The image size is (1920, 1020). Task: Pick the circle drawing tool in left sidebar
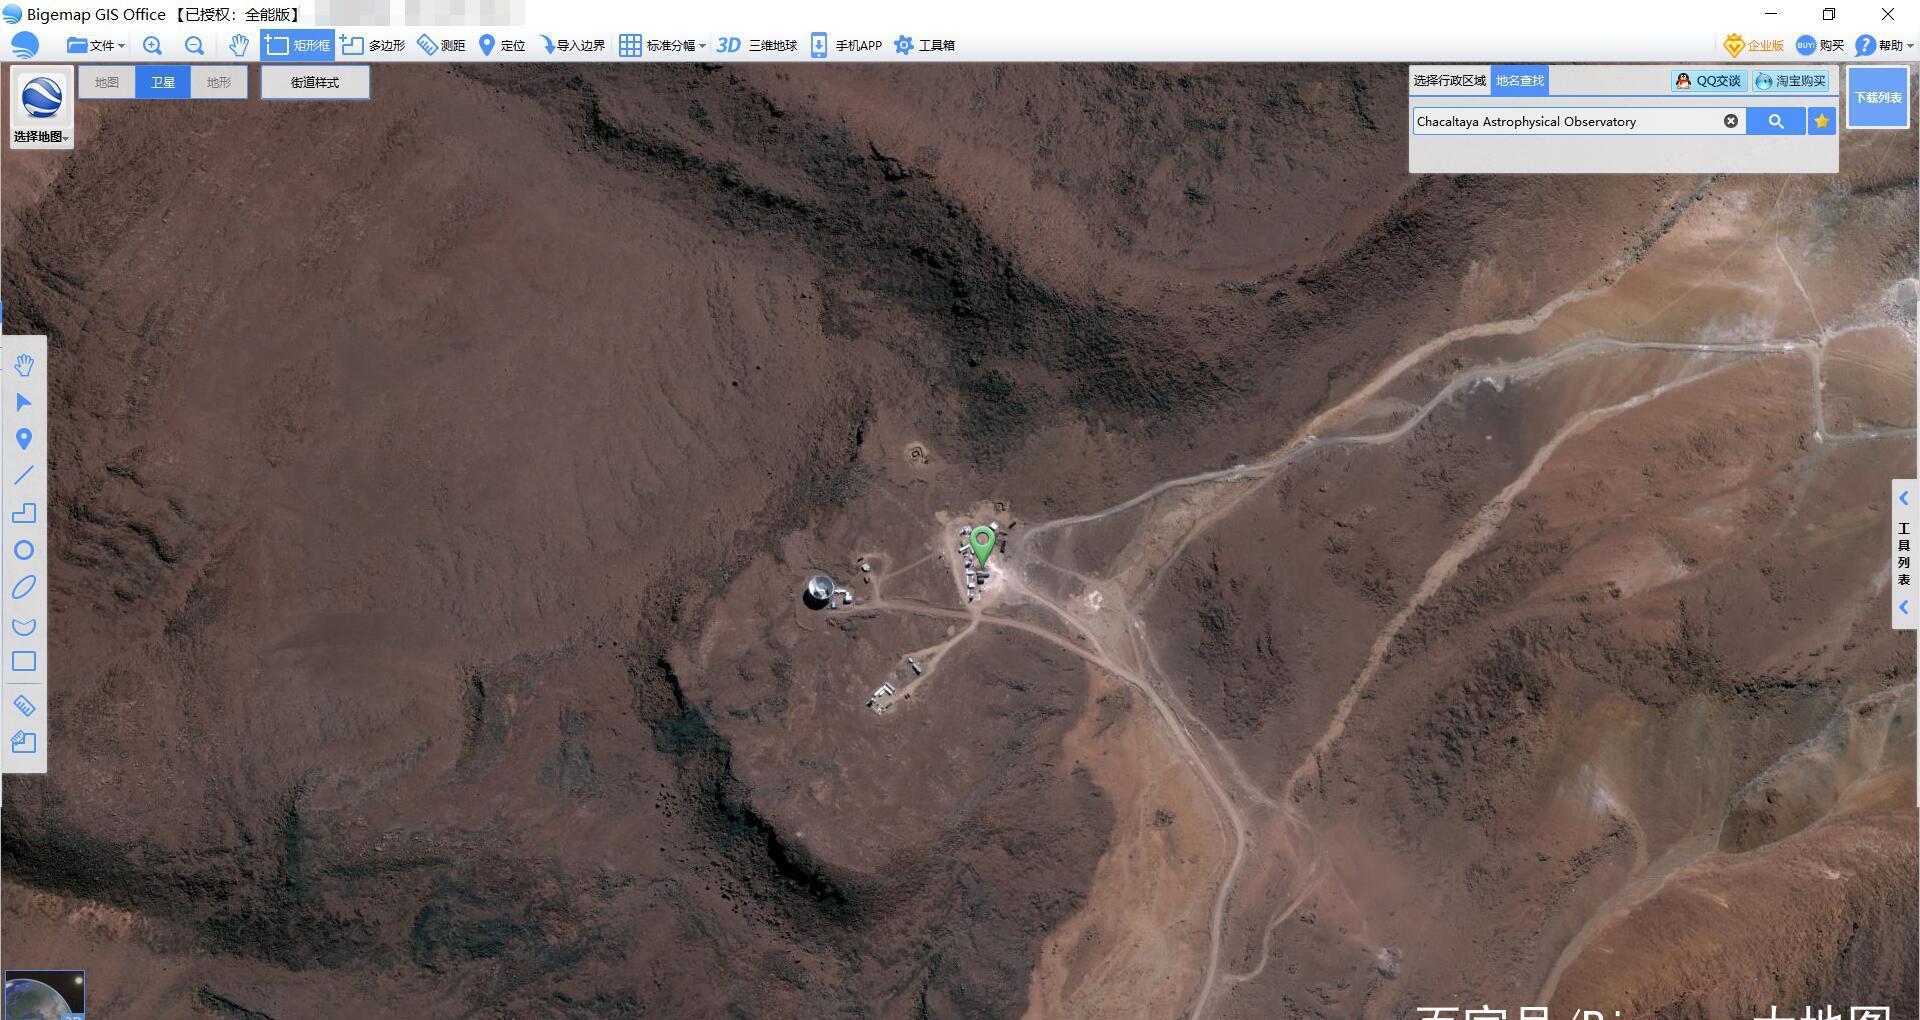(x=24, y=551)
